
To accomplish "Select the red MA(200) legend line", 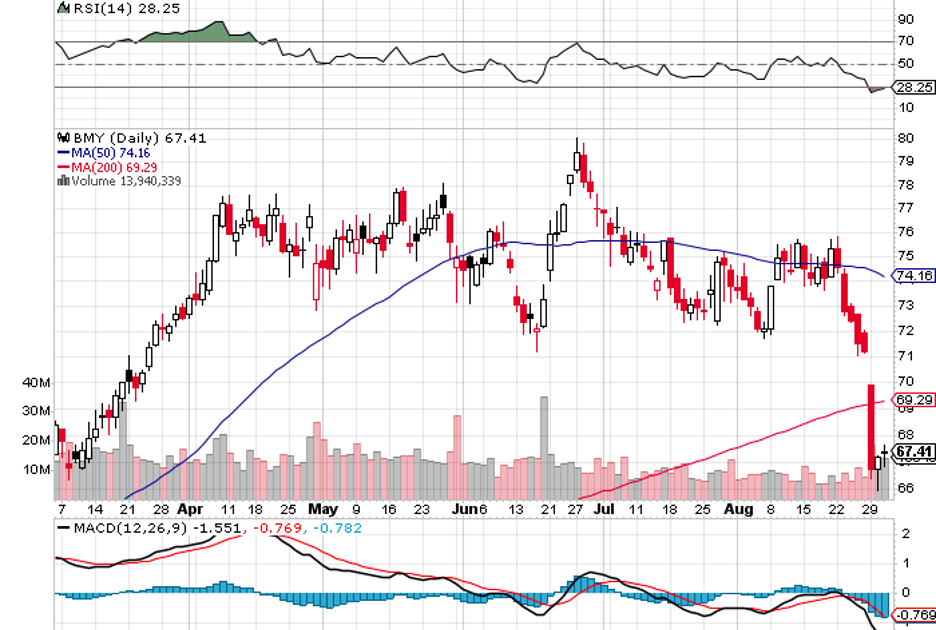I will click(64, 167).
